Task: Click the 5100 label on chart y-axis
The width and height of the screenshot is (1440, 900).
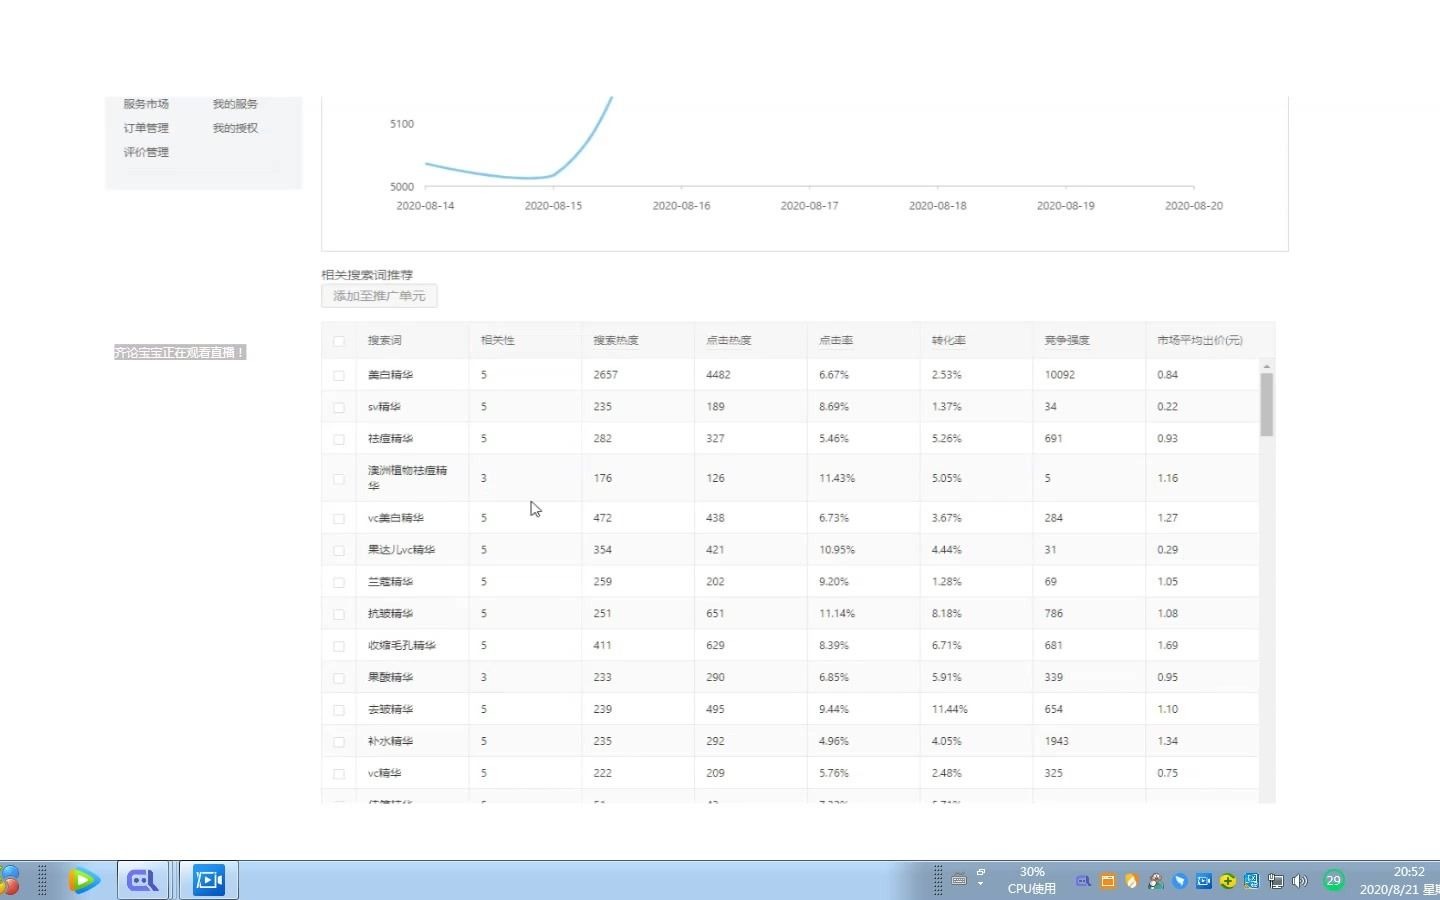Action: pyautogui.click(x=402, y=124)
